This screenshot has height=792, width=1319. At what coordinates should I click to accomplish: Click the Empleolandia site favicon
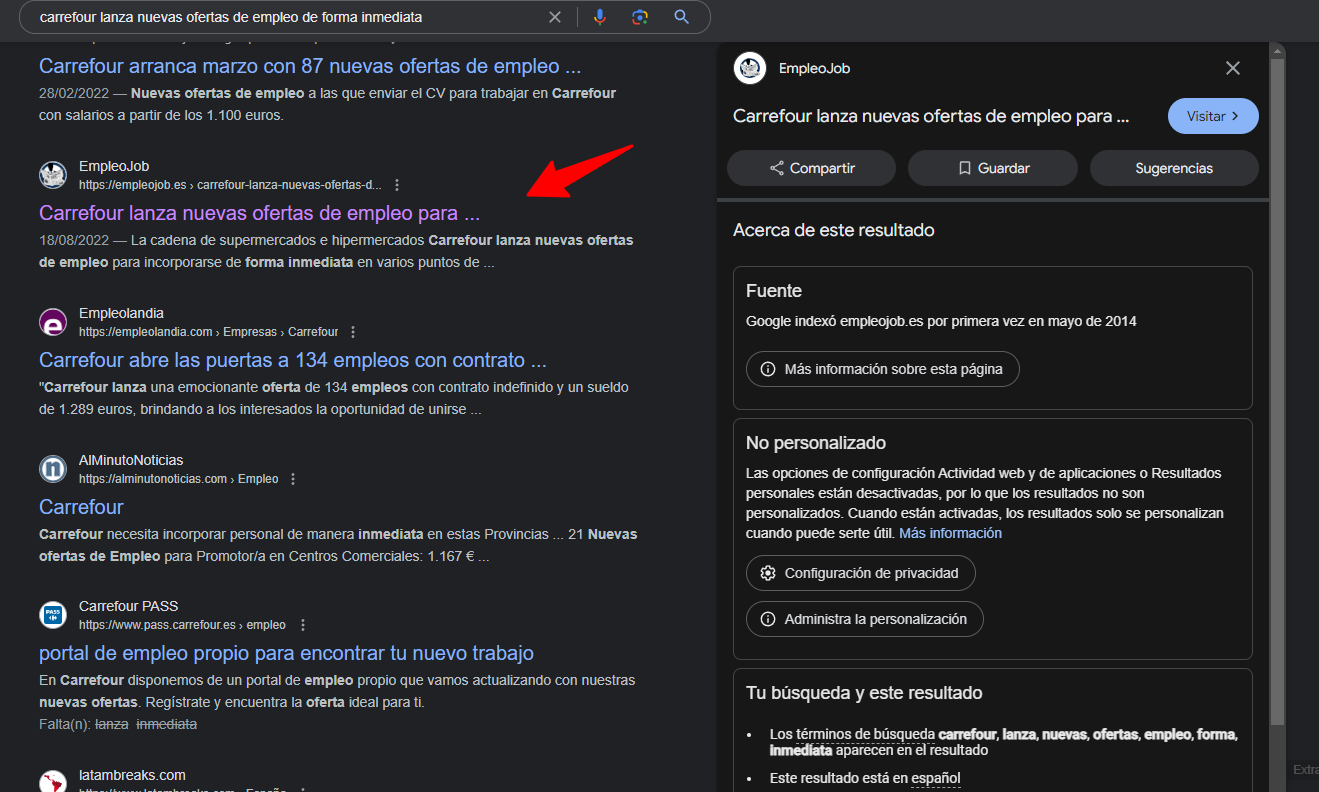tap(53, 322)
